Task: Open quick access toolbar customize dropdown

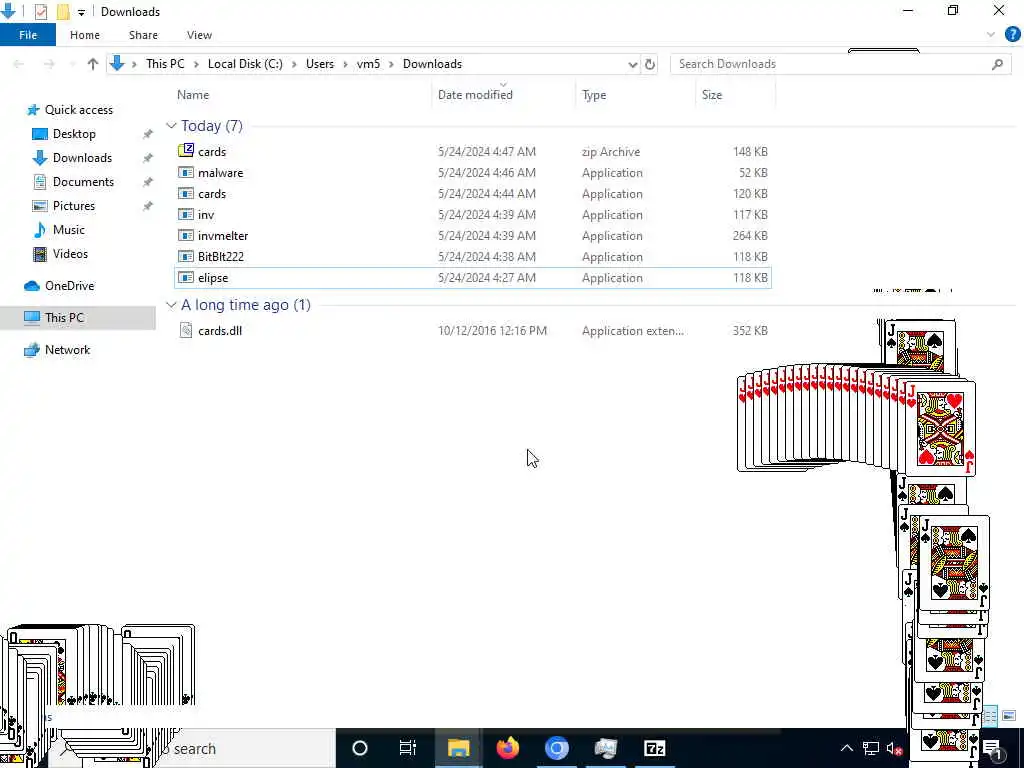Action: [81, 12]
